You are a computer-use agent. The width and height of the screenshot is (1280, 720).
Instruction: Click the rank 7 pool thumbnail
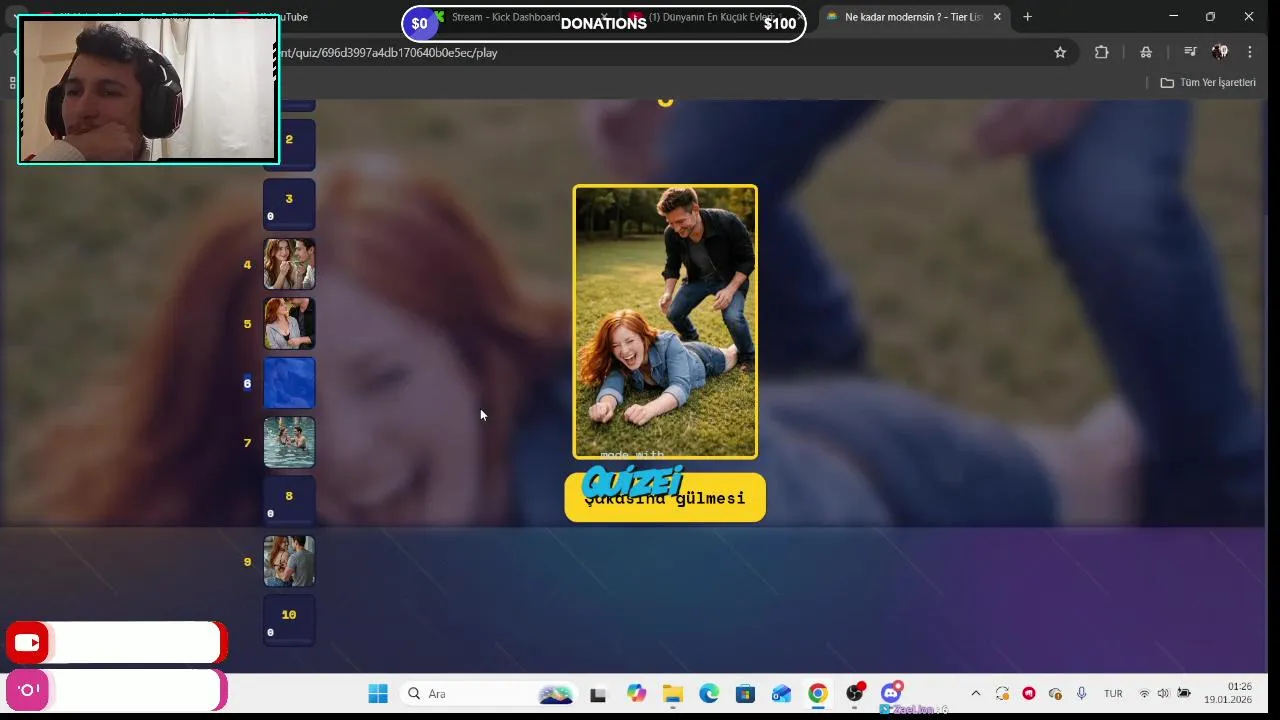click(289, 442)
